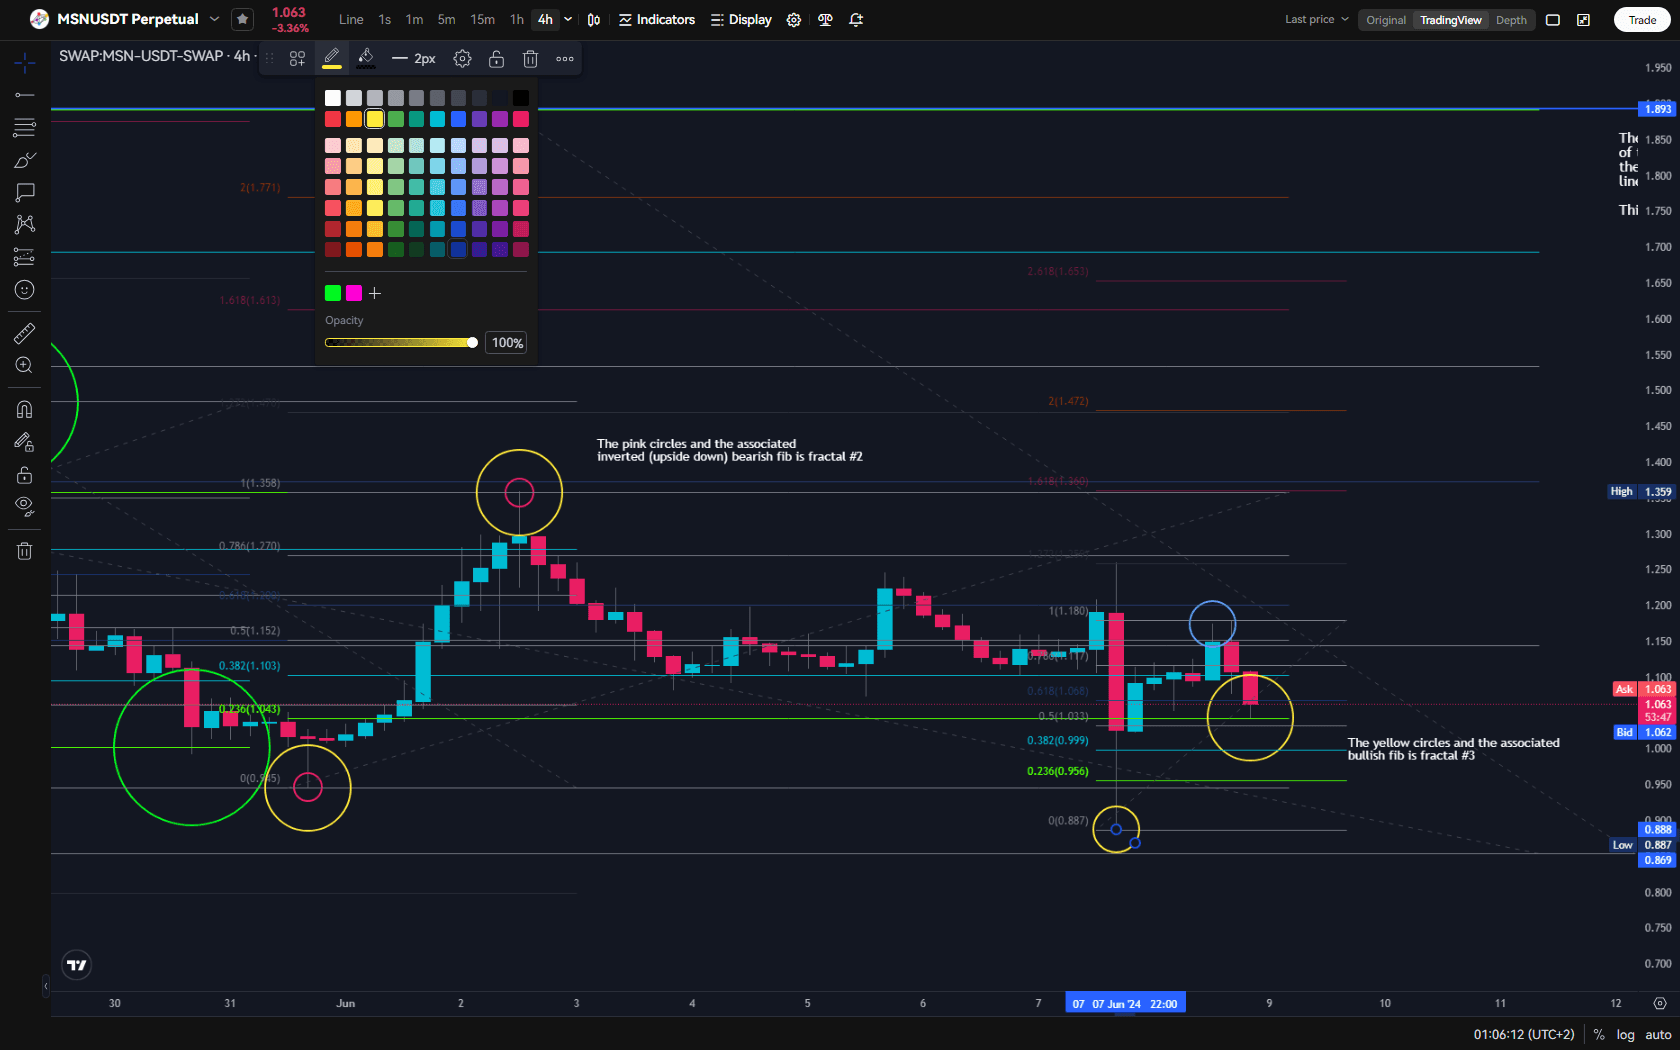This screenshot has height=1050, width=1680.
Task: Hide all drawings with eye icon
Action: [x=25, y=506]
